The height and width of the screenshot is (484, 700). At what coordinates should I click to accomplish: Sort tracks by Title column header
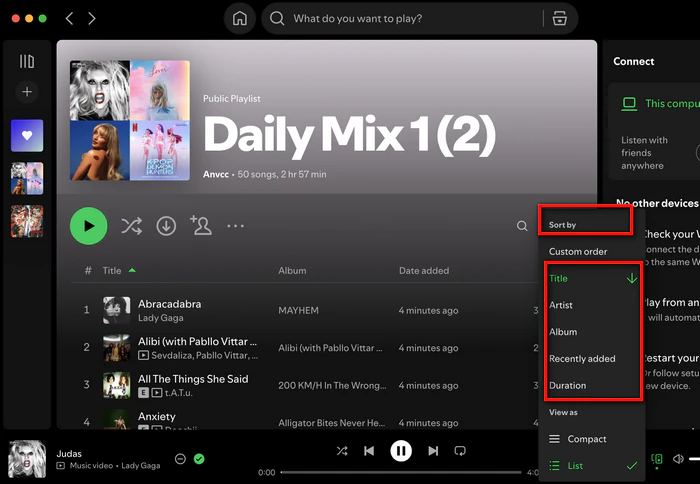click(112, 271)
